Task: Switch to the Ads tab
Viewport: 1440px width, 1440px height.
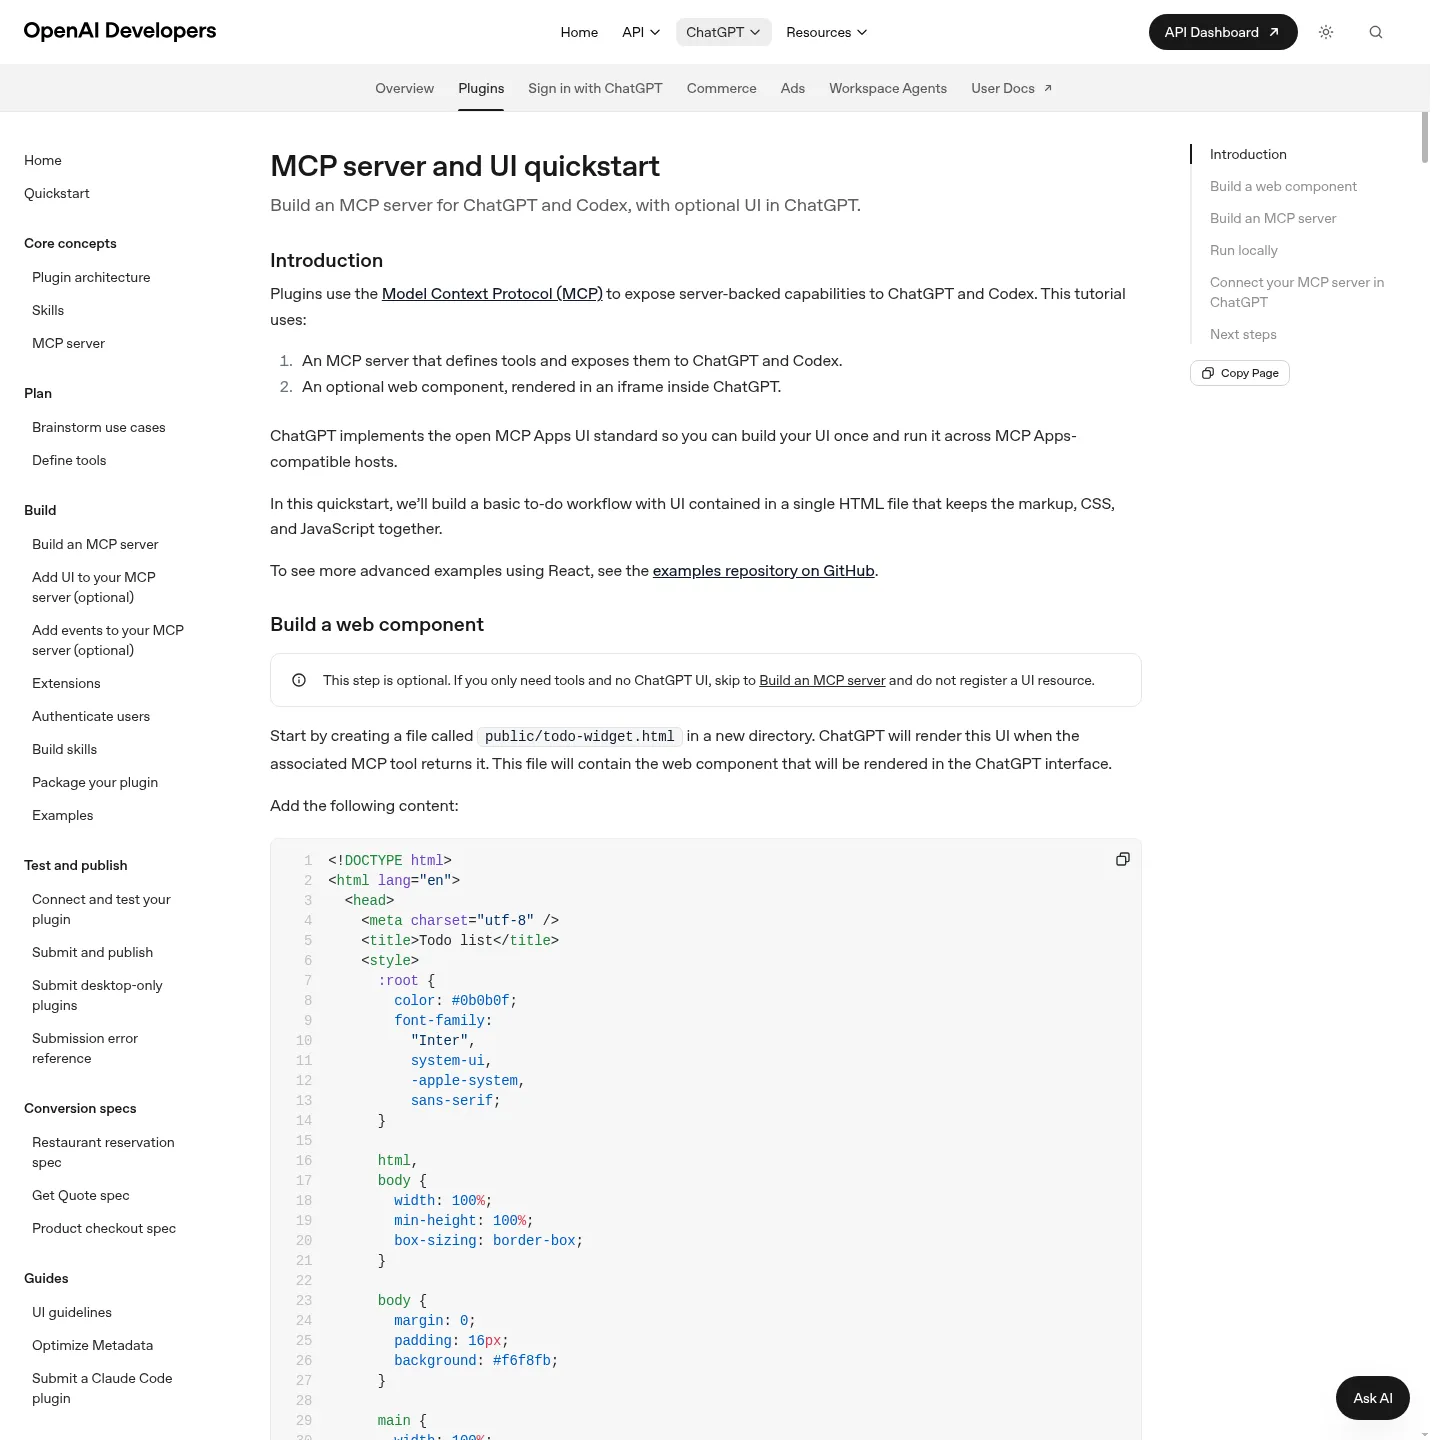Action: coord(793,88)
